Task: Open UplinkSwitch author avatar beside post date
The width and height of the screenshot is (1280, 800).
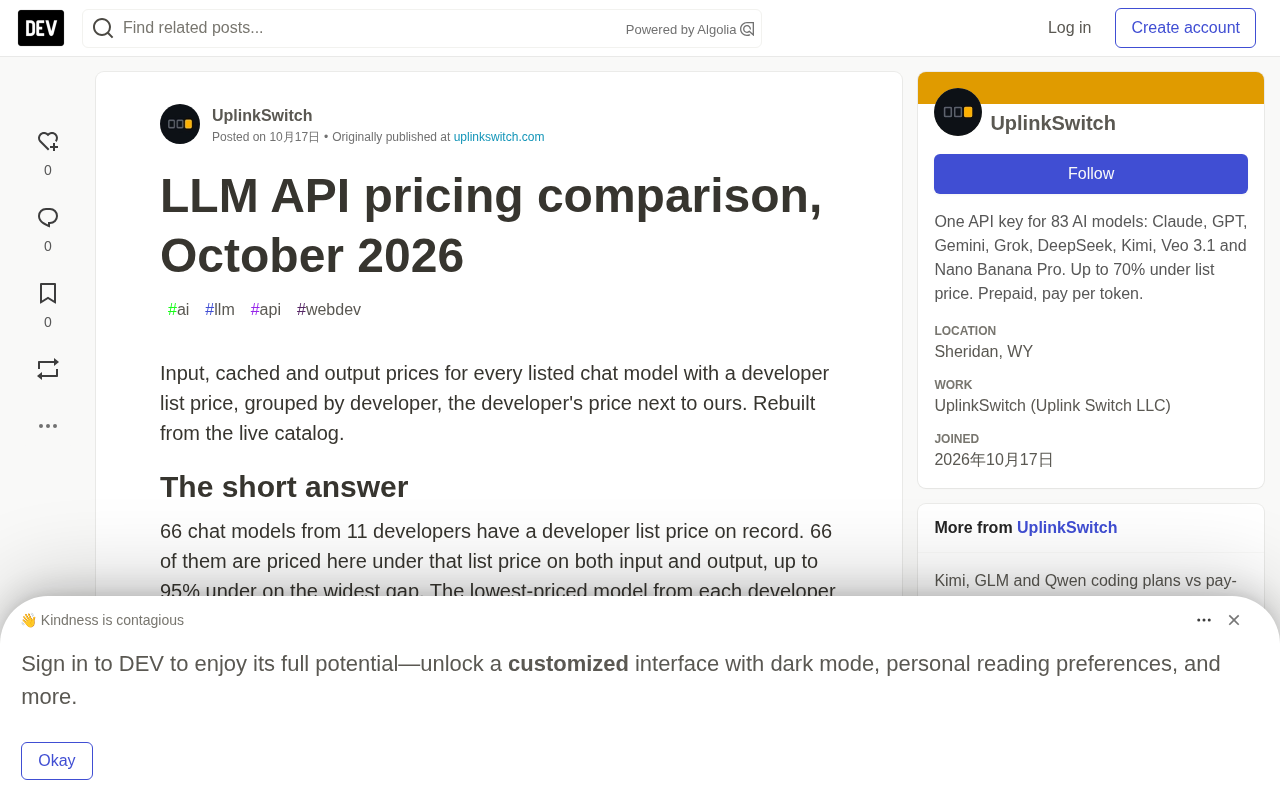Action: tap(180, 124)
